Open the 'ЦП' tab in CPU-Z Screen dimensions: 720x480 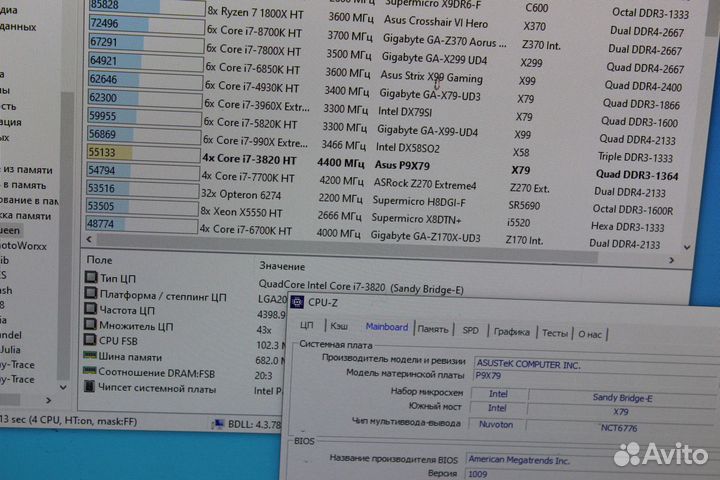click(306, 325)
